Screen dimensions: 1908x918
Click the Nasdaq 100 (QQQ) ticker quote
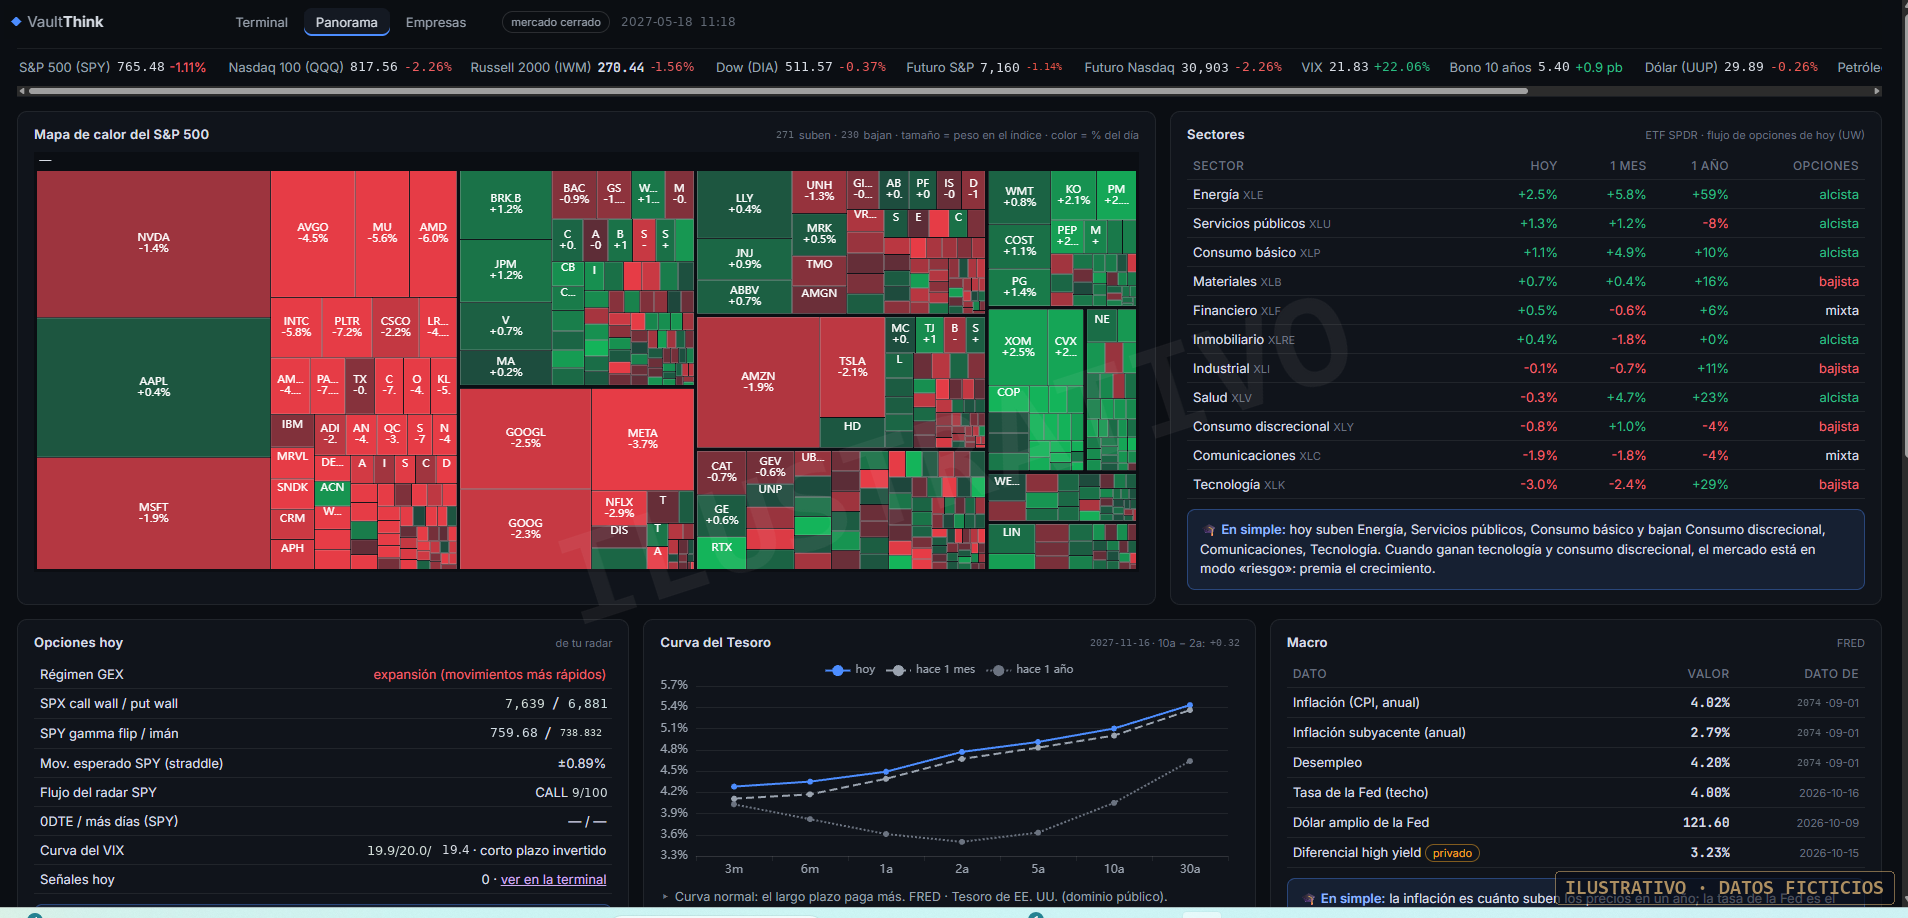point(340,67)
